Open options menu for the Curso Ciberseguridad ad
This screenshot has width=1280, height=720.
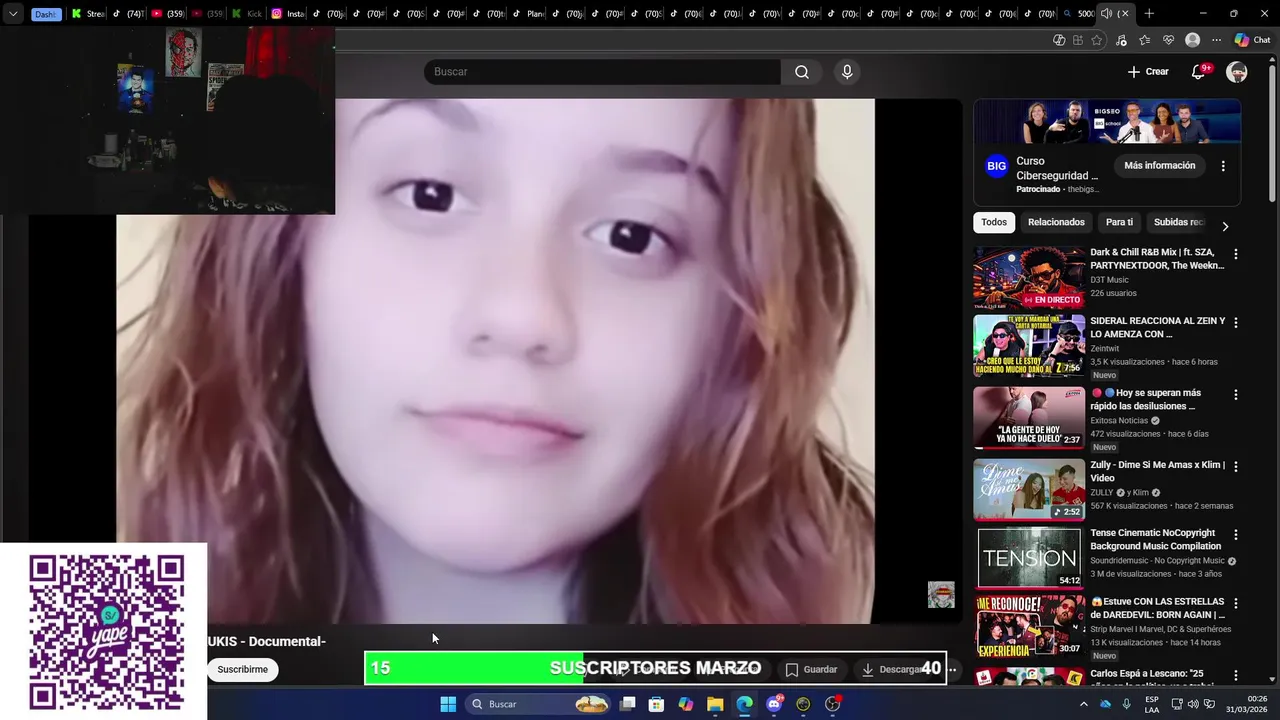pos(1223,166)
